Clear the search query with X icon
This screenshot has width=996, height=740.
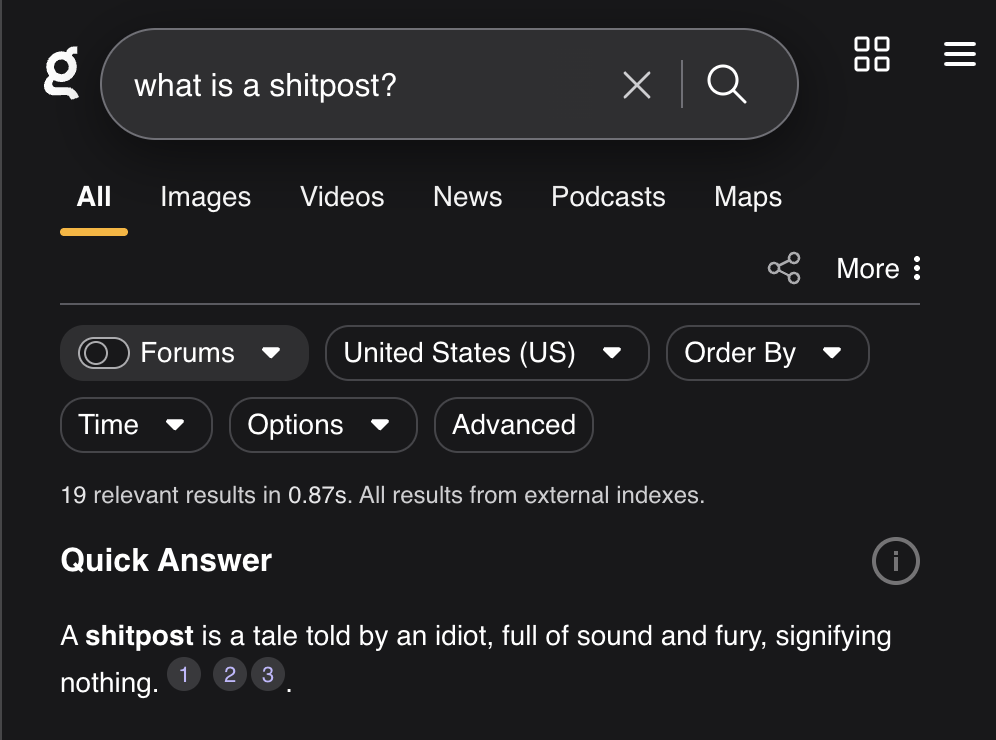coord(637,85)
